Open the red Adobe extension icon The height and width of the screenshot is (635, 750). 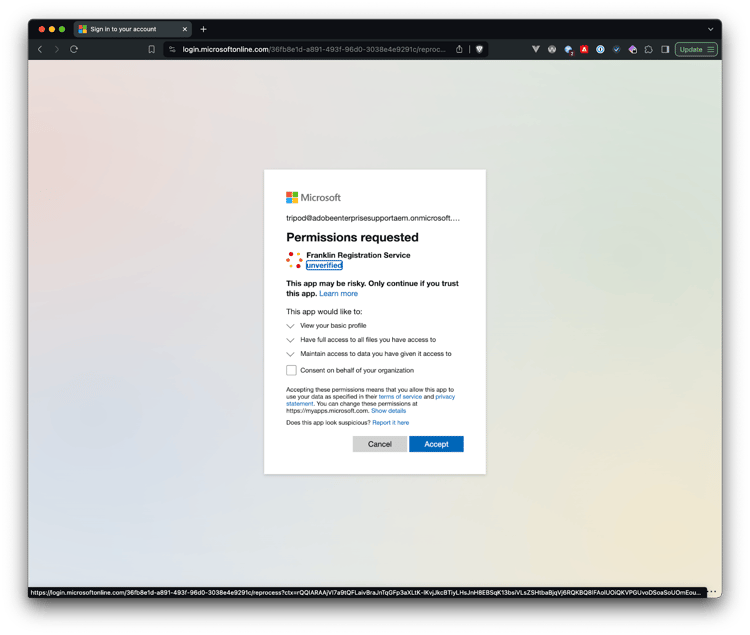click(584, 49)
